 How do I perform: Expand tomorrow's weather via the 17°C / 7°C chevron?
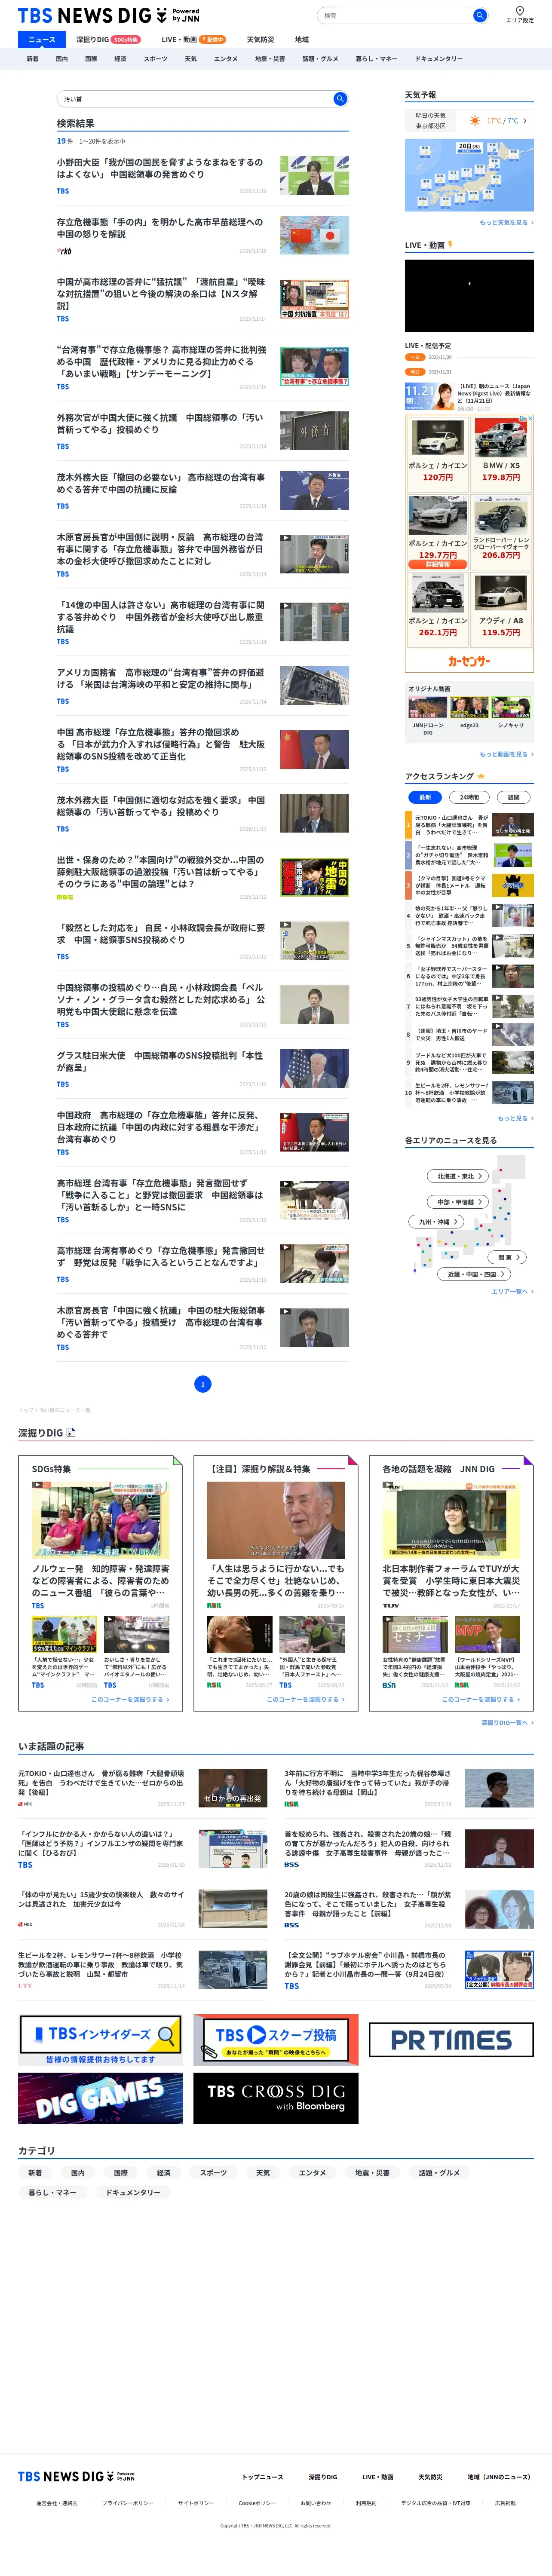coord(524,121)
